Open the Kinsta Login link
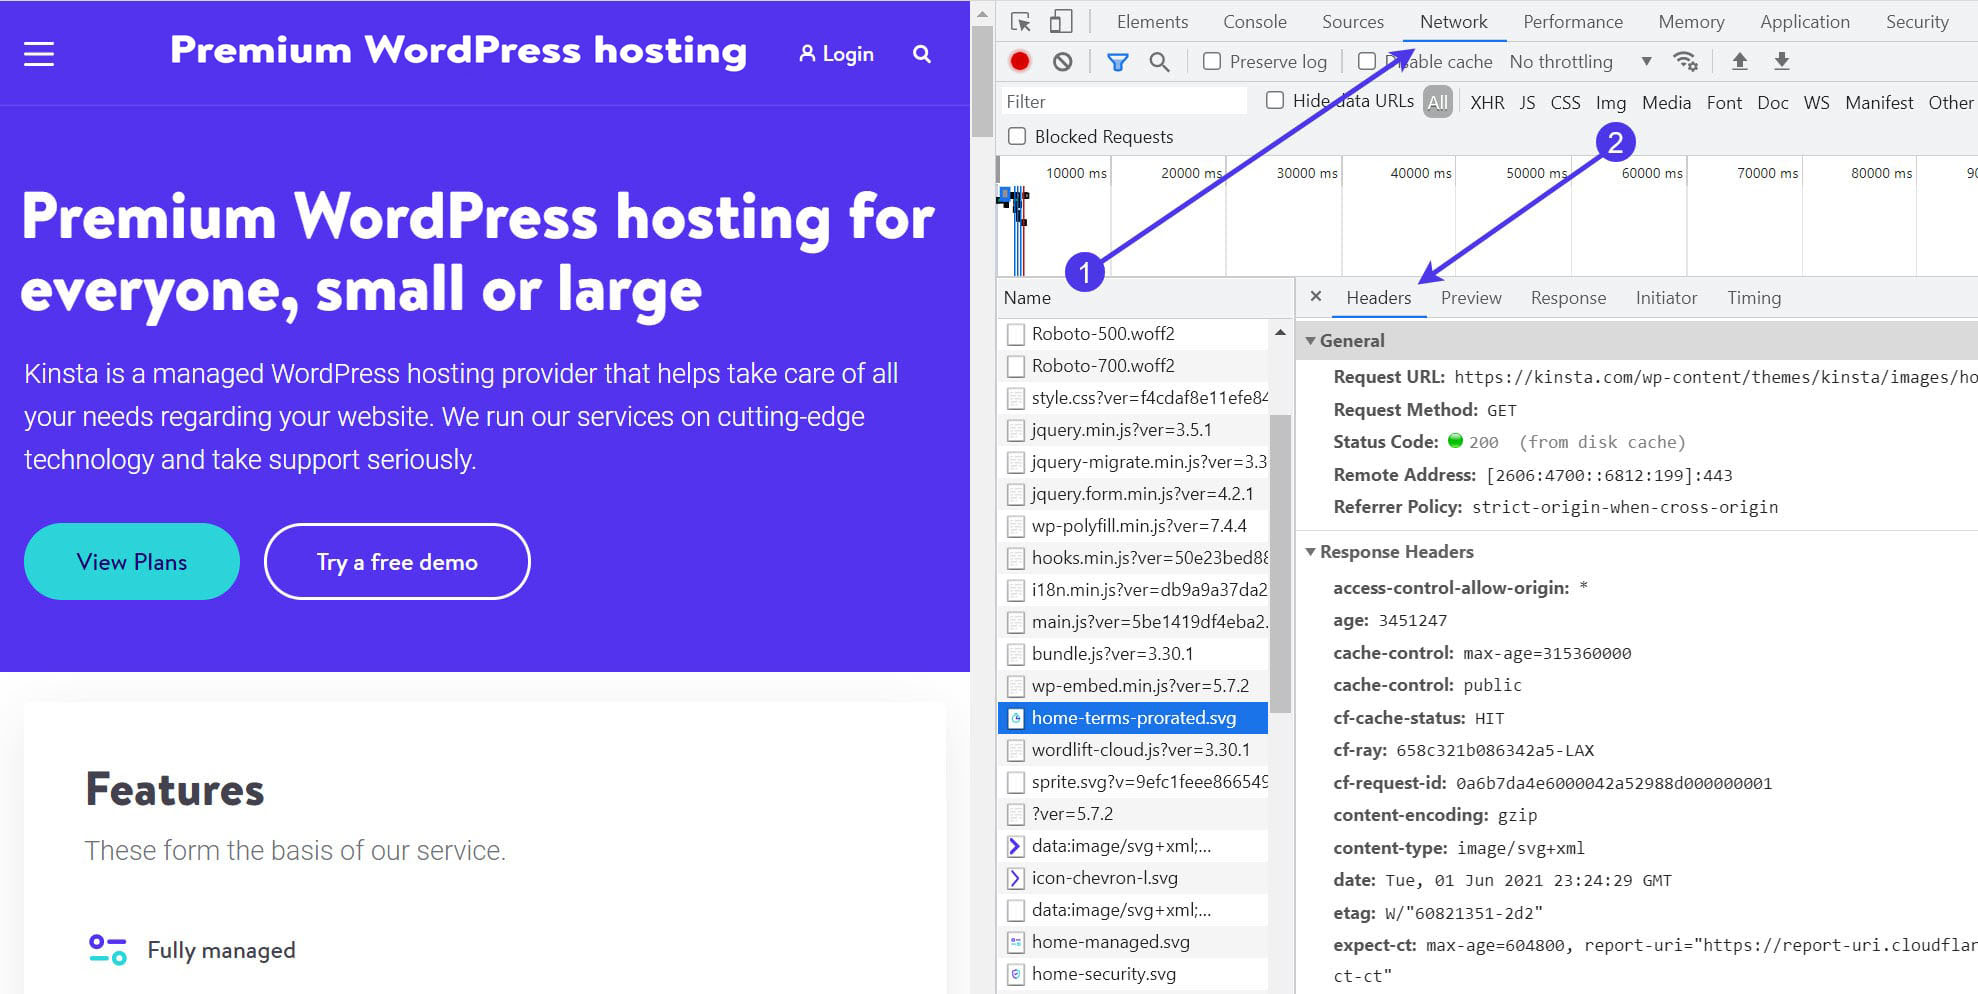Screen dimensions: 1978x994 point(838,53)
